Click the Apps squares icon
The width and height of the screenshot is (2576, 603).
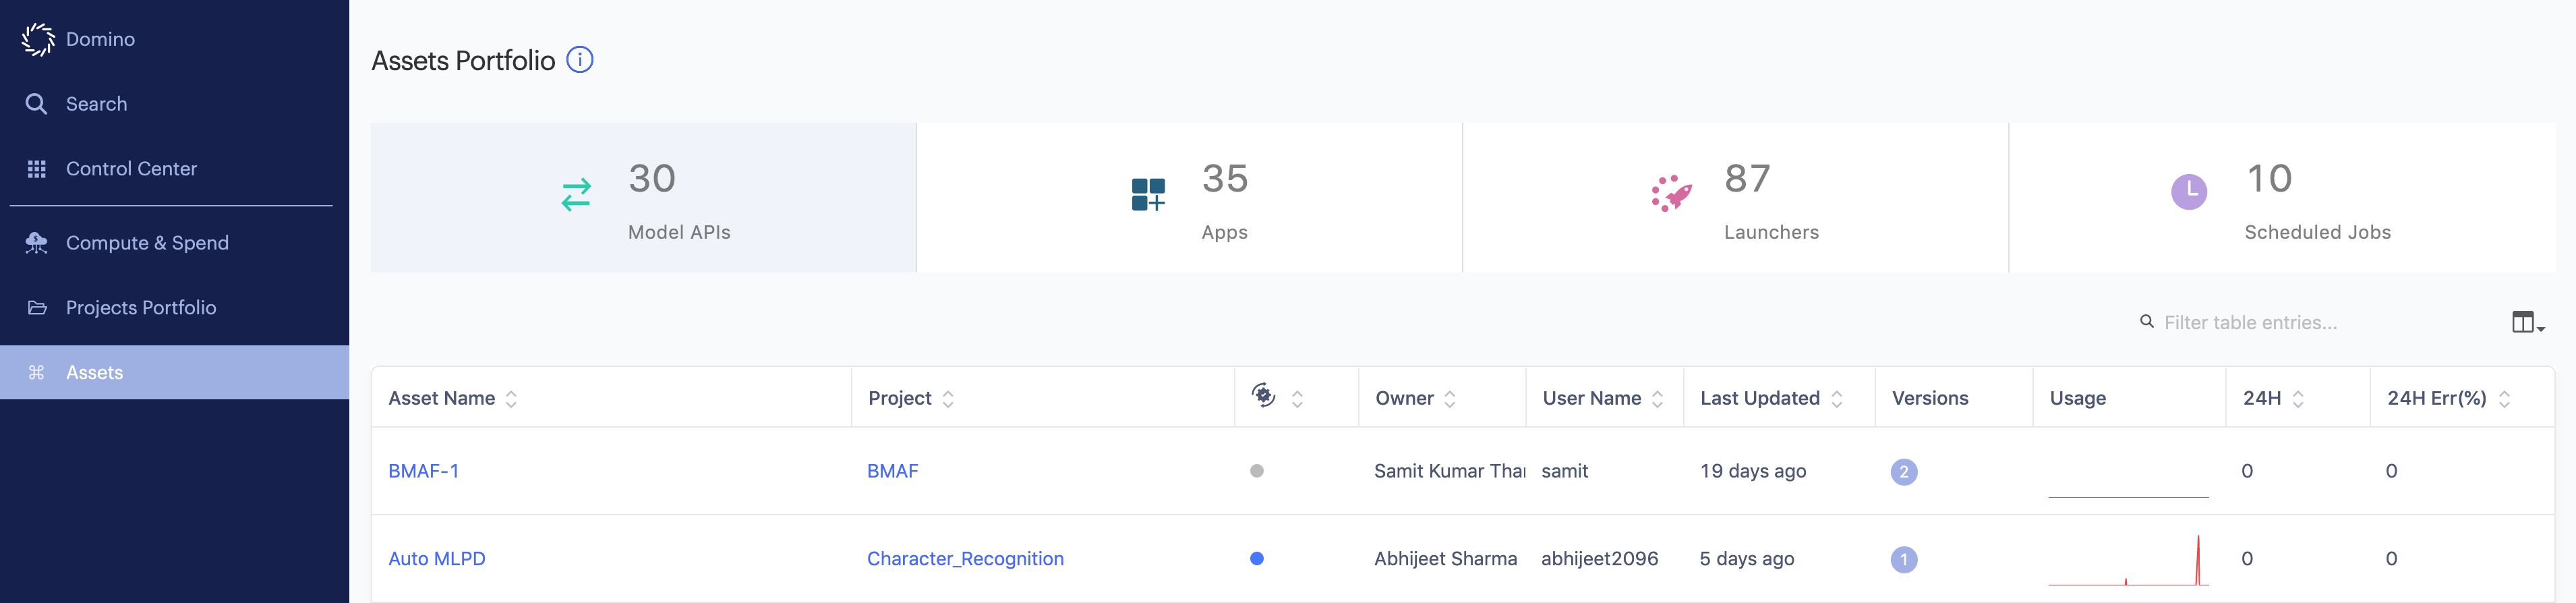tap(1148, 195)
